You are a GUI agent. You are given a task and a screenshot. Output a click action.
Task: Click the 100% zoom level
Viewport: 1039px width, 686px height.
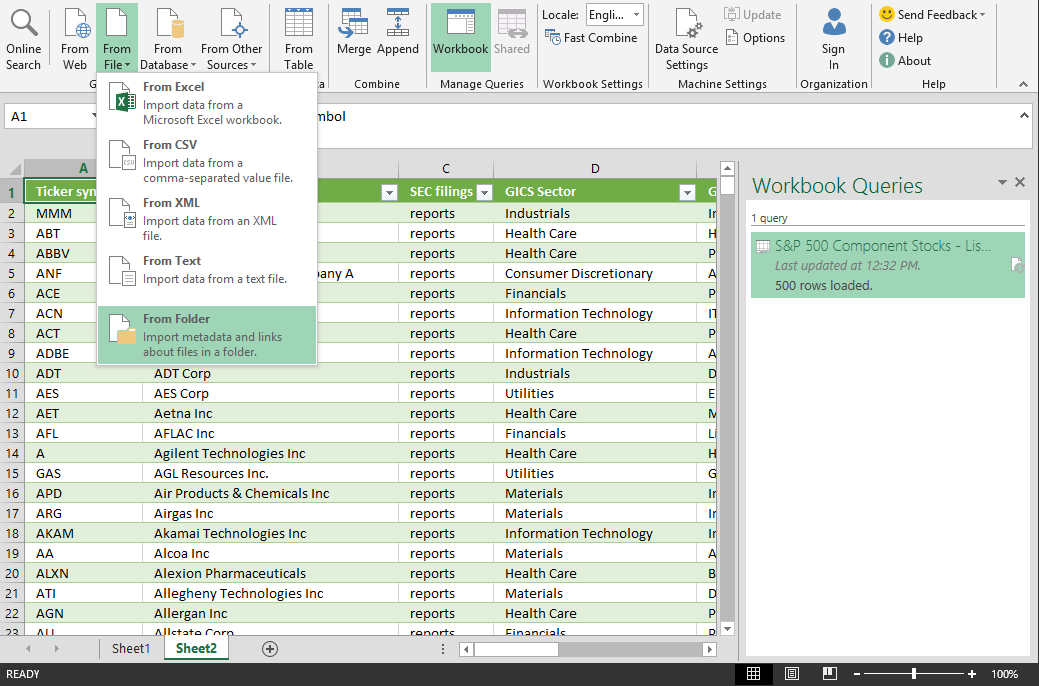1005,674
